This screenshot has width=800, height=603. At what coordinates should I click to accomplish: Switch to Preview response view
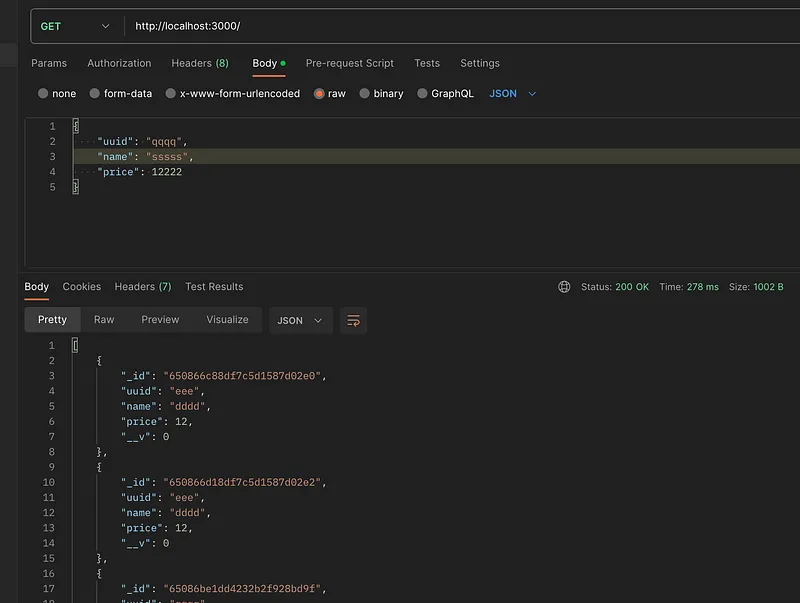pos(160,320)
